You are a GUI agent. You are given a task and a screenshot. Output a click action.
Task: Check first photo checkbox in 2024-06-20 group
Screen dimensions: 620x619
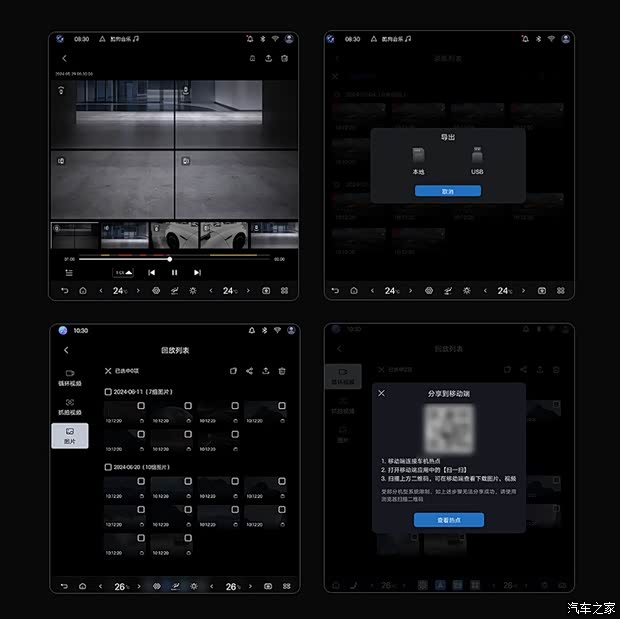[x=141, y=481]
